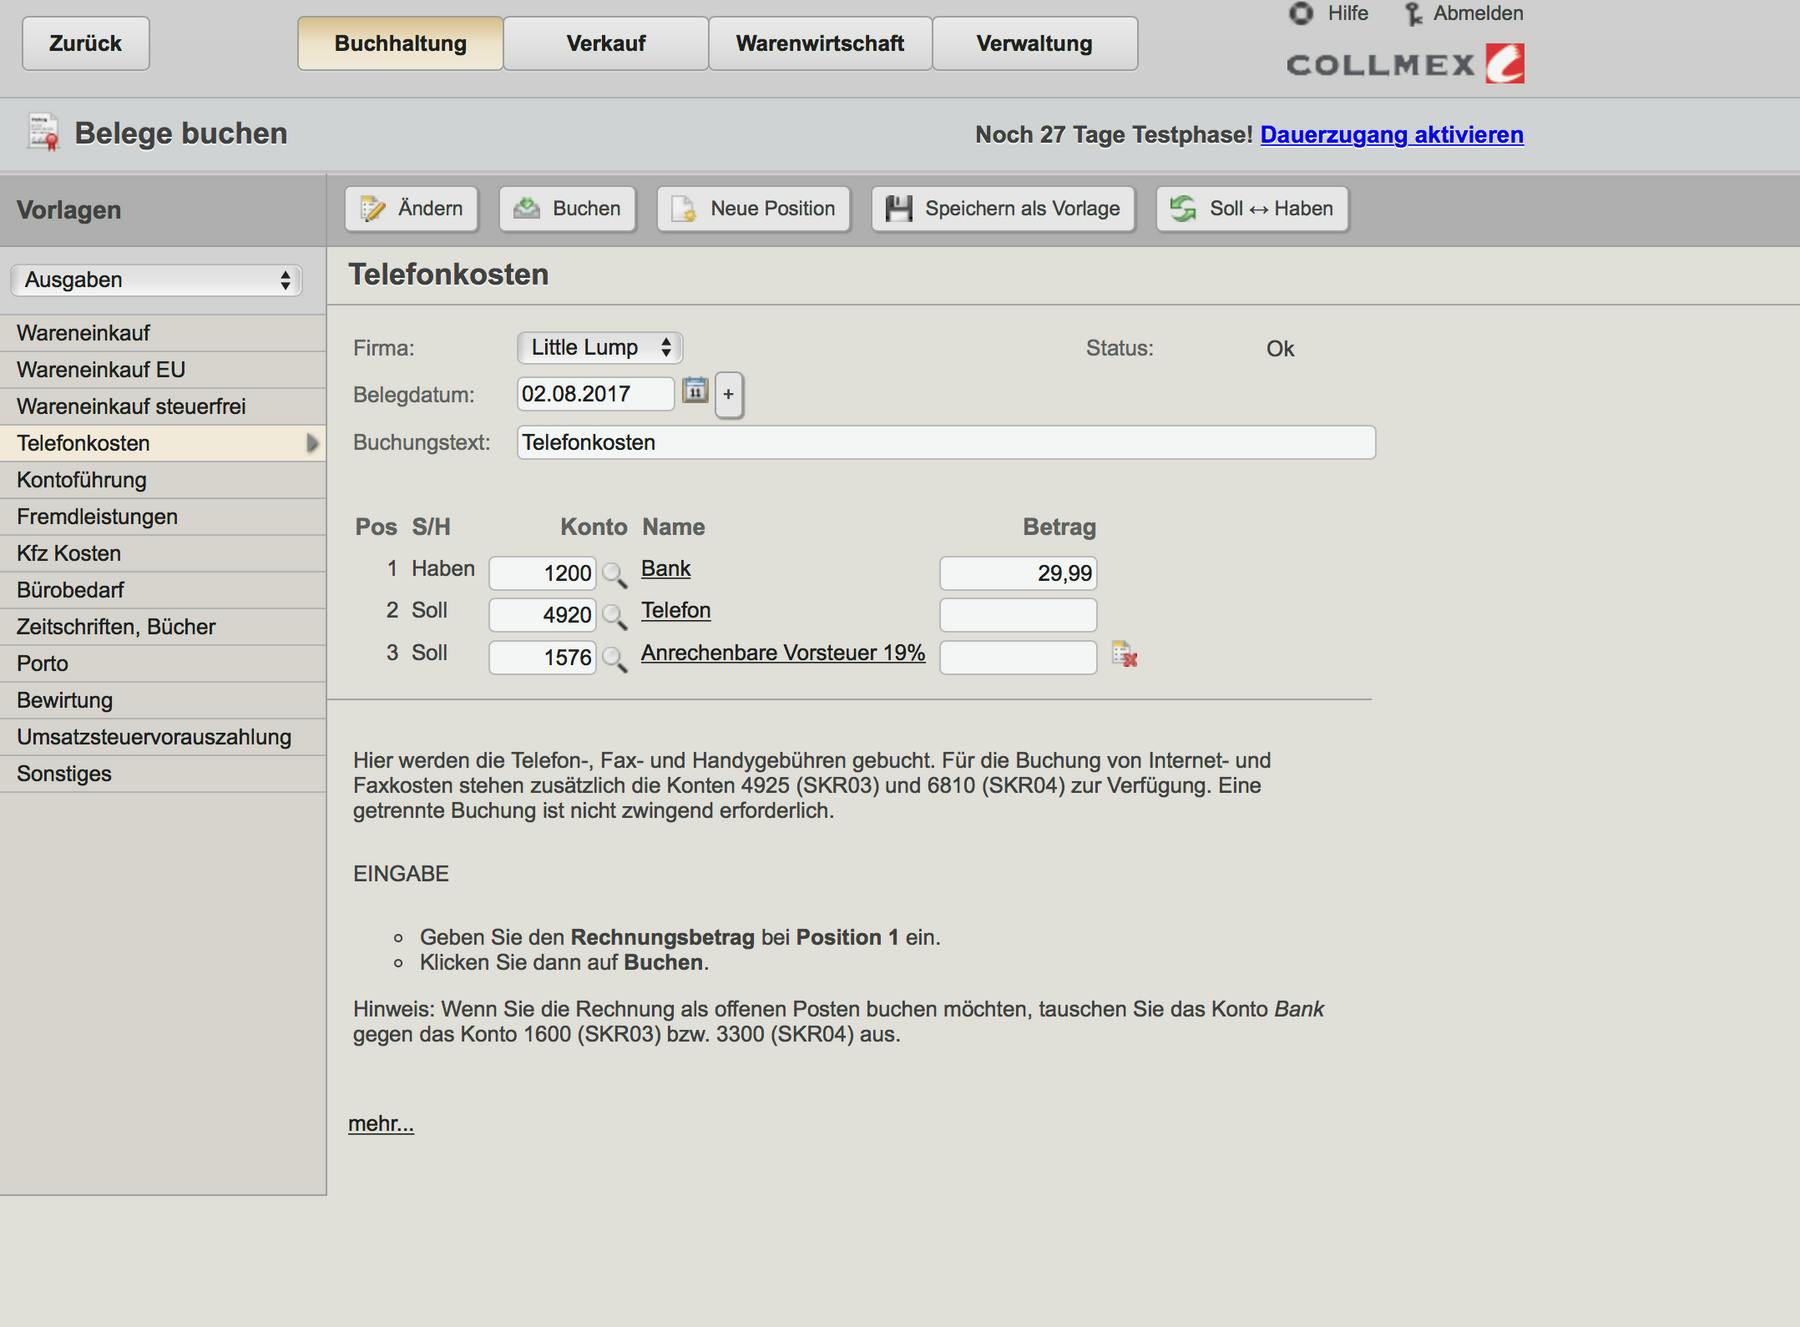Open the Warenwirtschaft tab
Image resolution: width=1800 pixels, height=1327 pixels.
(820, 44)
